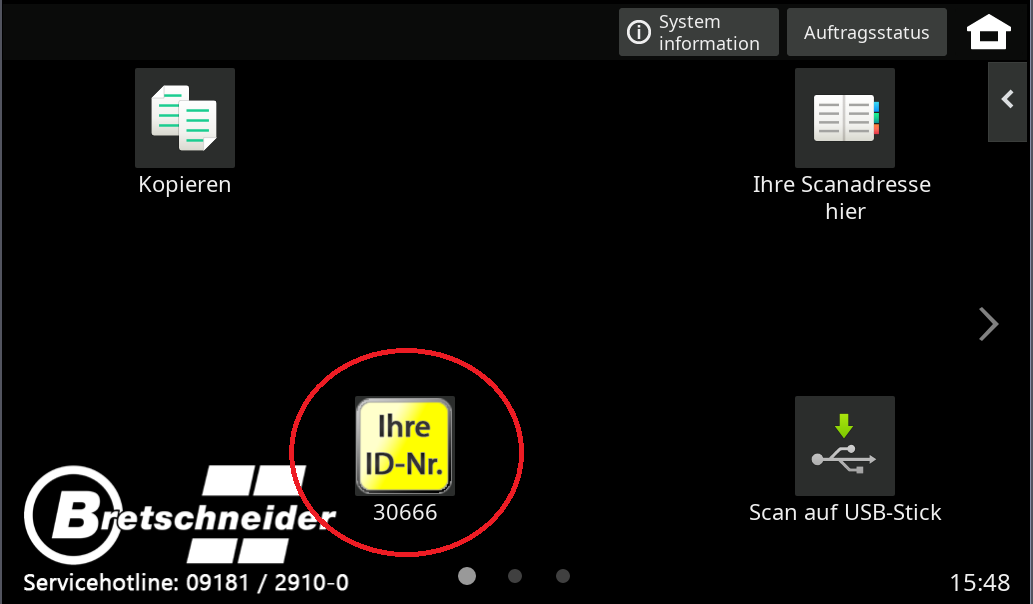Image resolution: width=1033 pixels, height=604 pixels.
Task: Tap the Scan auf USB-Stick label
Action: click(844, 513)
